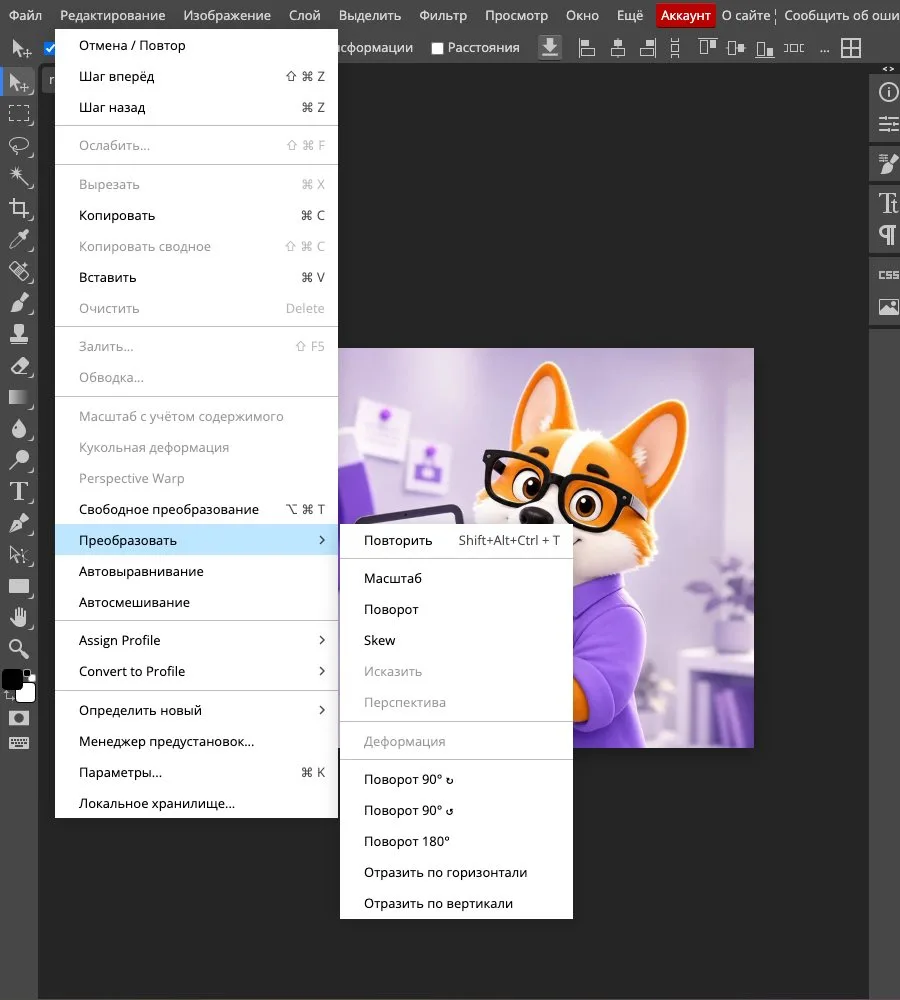Image resolution: width=900 pixels, height=1000 pixels.
Task: Open the Фильтр menu
Action: pyautogui.click(x=443, y=15)
